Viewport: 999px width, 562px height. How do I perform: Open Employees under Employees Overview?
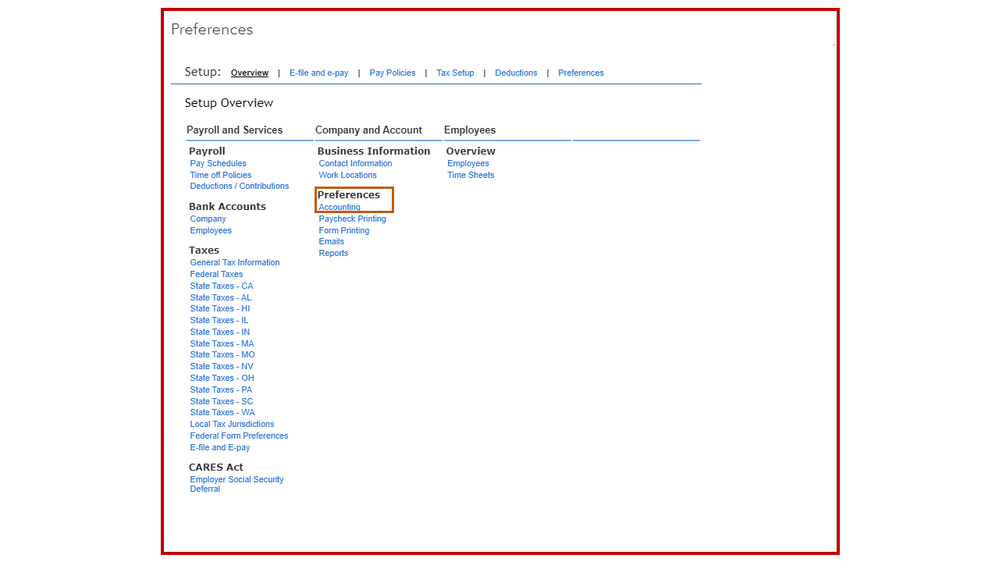(x=468, y=163)
